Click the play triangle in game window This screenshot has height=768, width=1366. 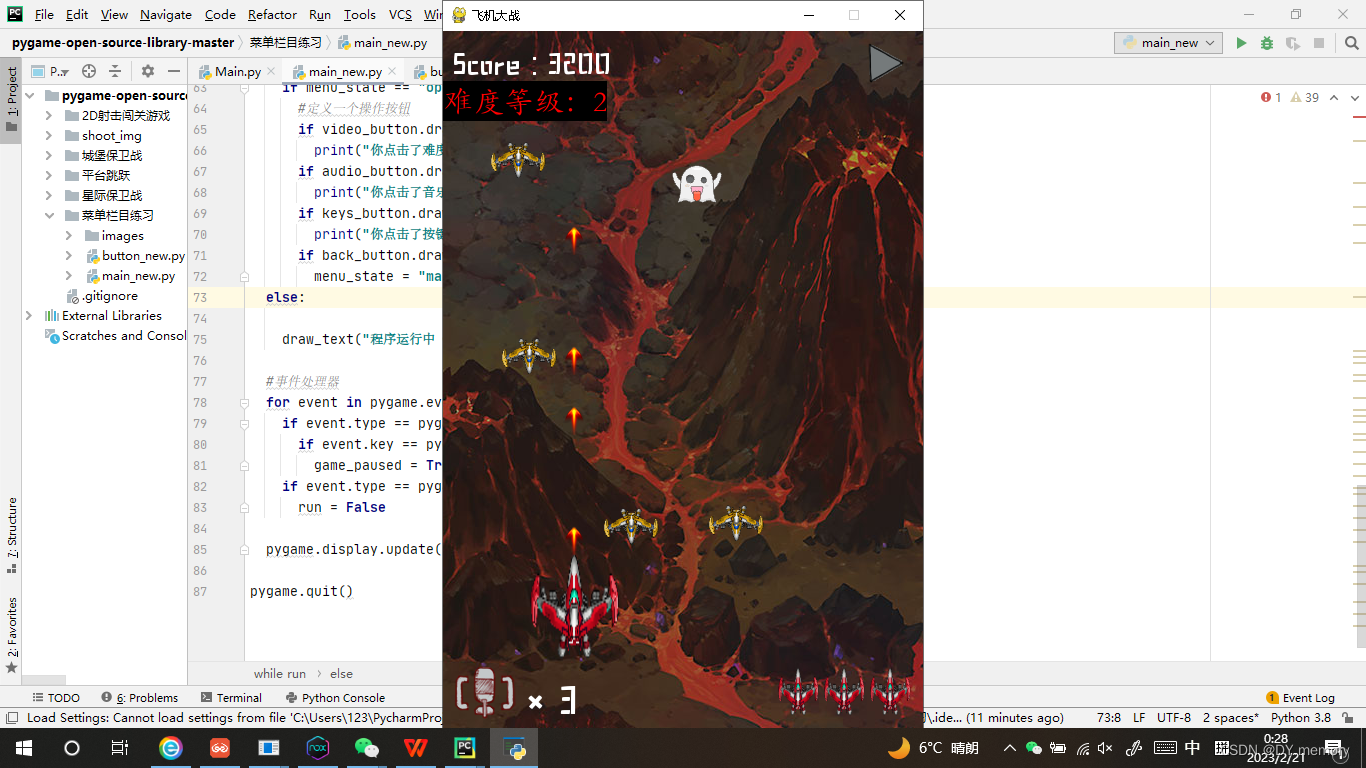[885, 63]
